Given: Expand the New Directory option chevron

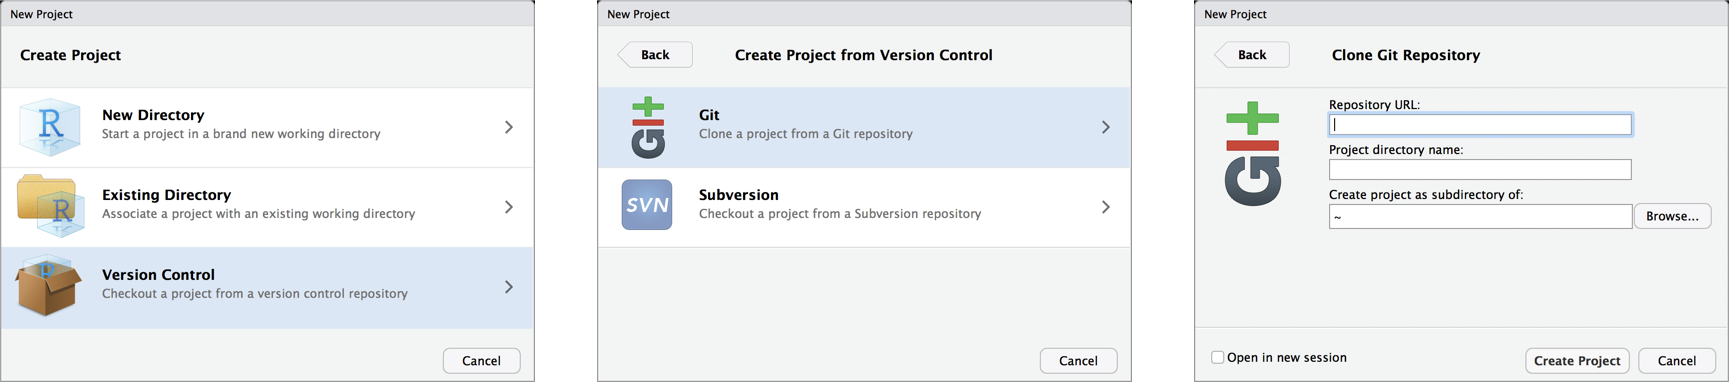Looking at the screenshot, I should coord(509,127).
